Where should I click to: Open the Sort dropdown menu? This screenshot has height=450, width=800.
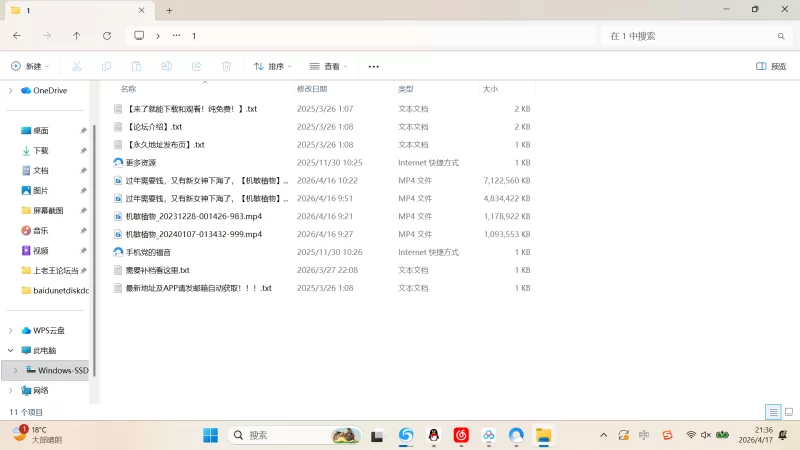(x=272, y=66)
